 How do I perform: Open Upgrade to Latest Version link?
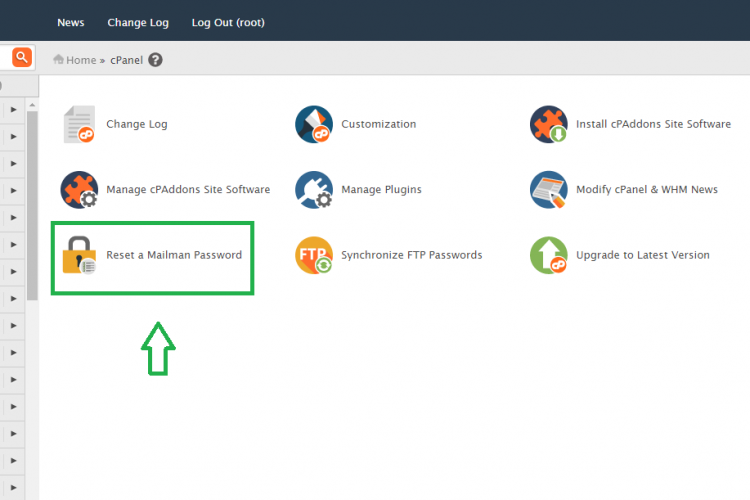tap(643, 255)
